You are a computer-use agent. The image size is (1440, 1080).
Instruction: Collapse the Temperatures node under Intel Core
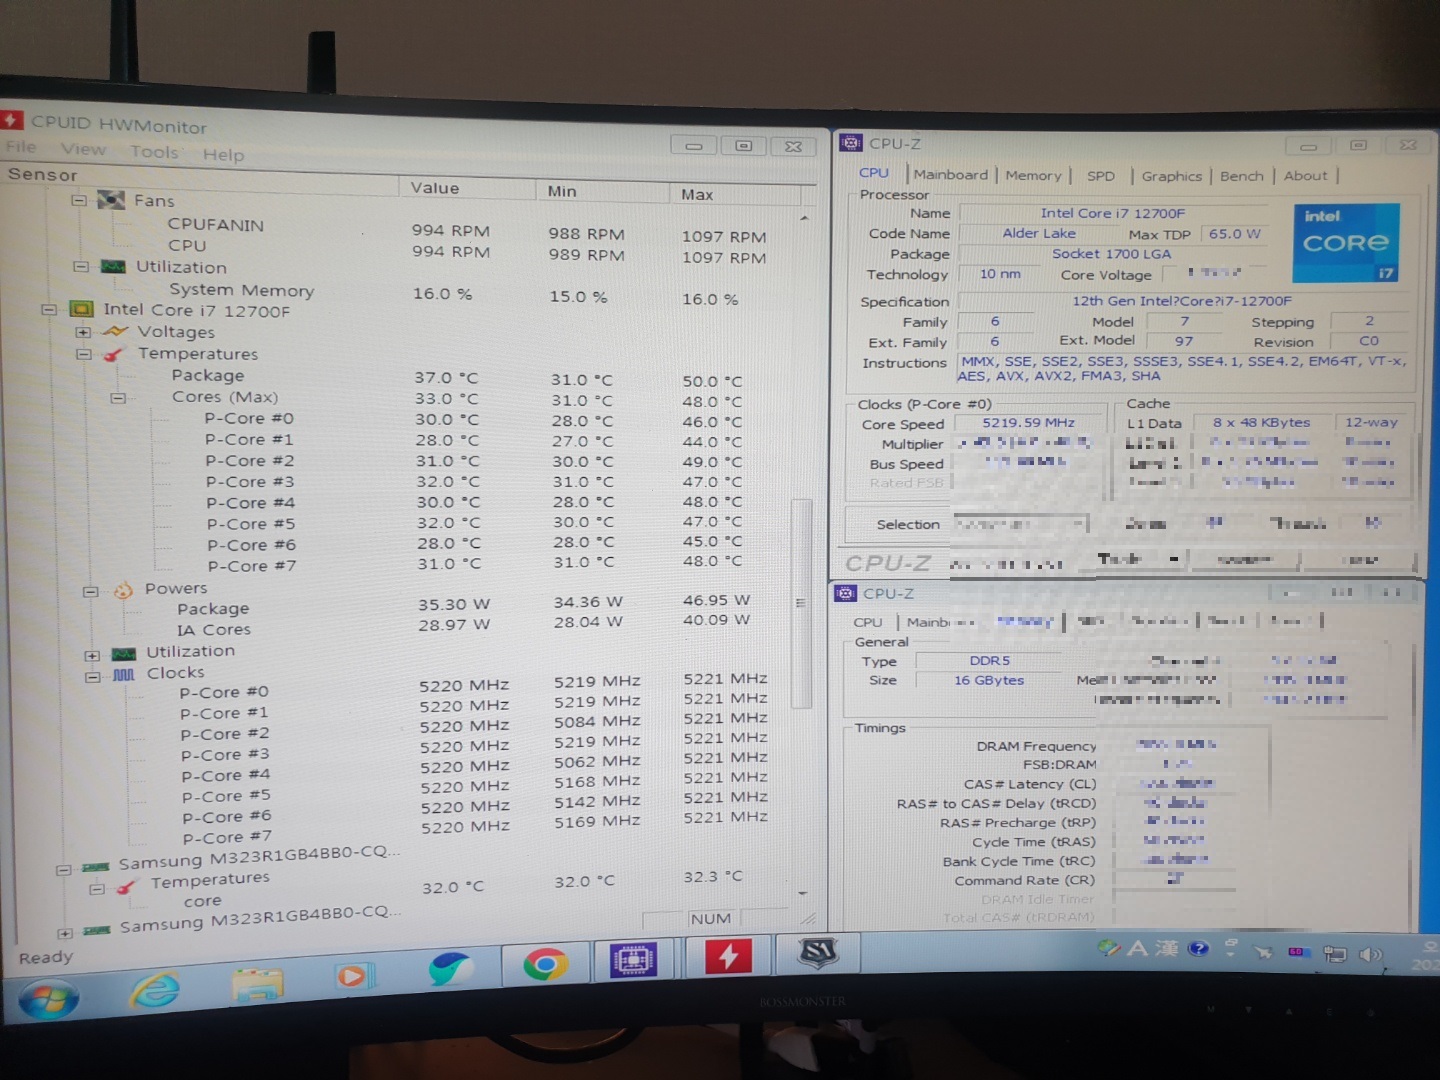pyautogui.click(x=84, y=354)
